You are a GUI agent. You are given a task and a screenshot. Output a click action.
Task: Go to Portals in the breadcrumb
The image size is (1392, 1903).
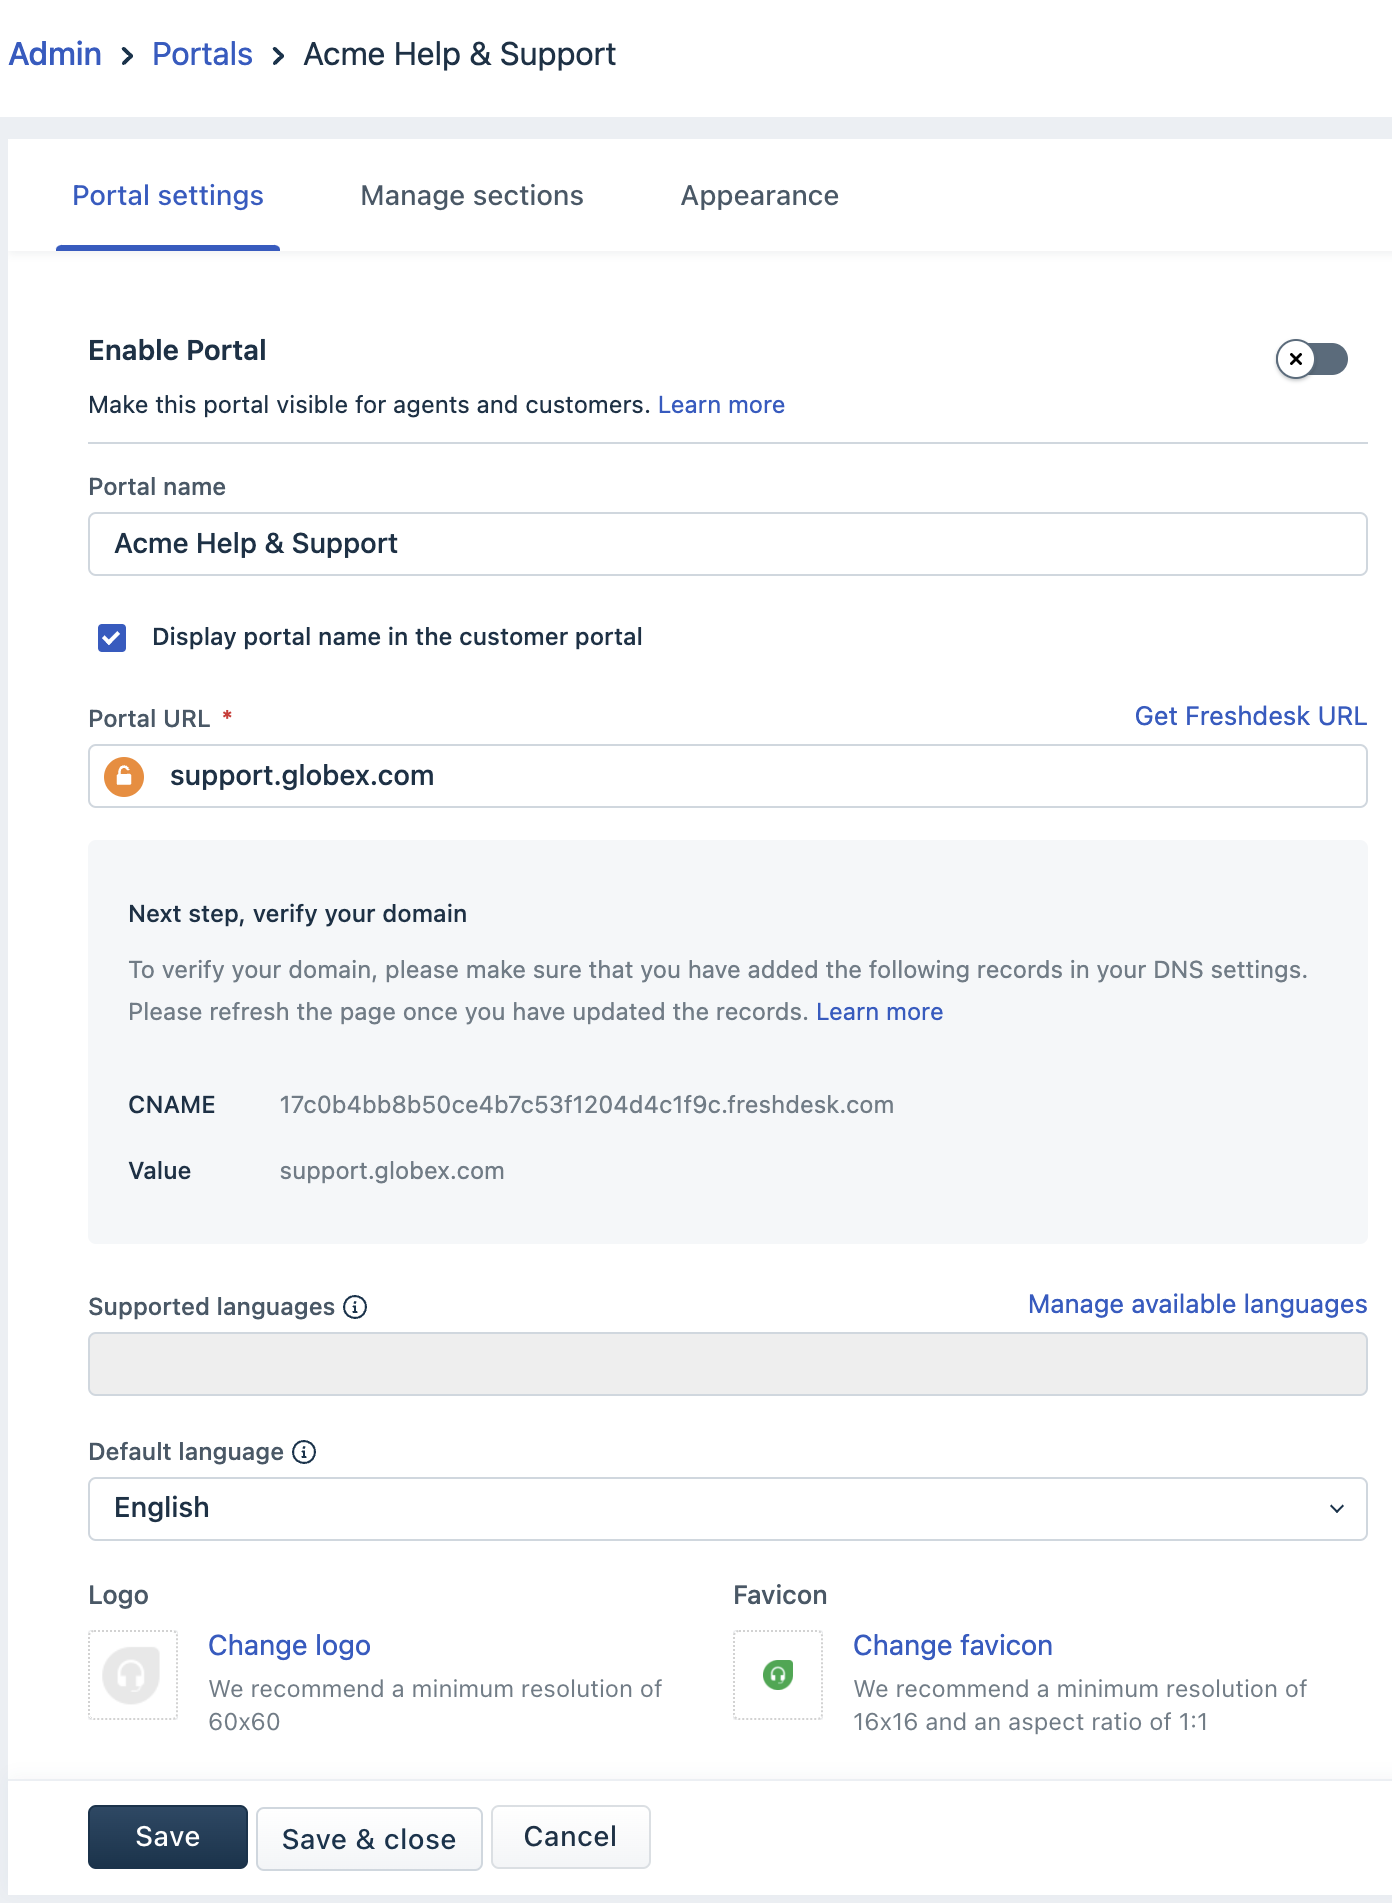202,54
